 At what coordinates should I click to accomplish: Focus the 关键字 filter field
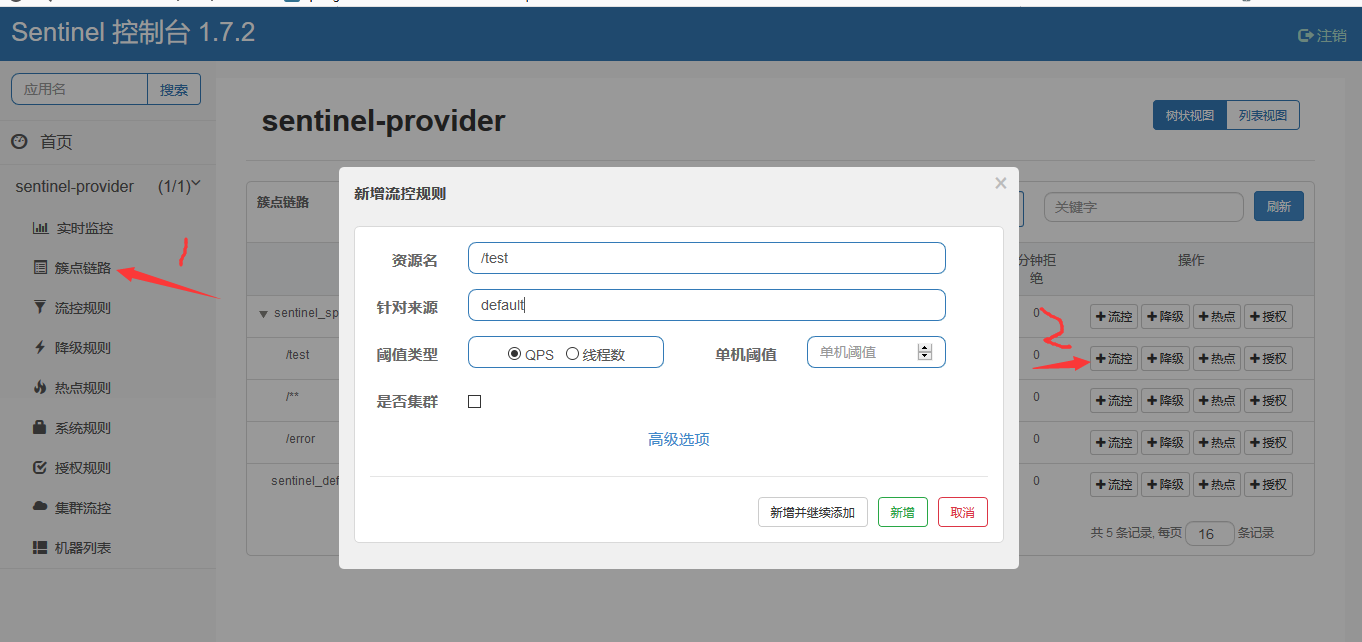coord(1144,207)
